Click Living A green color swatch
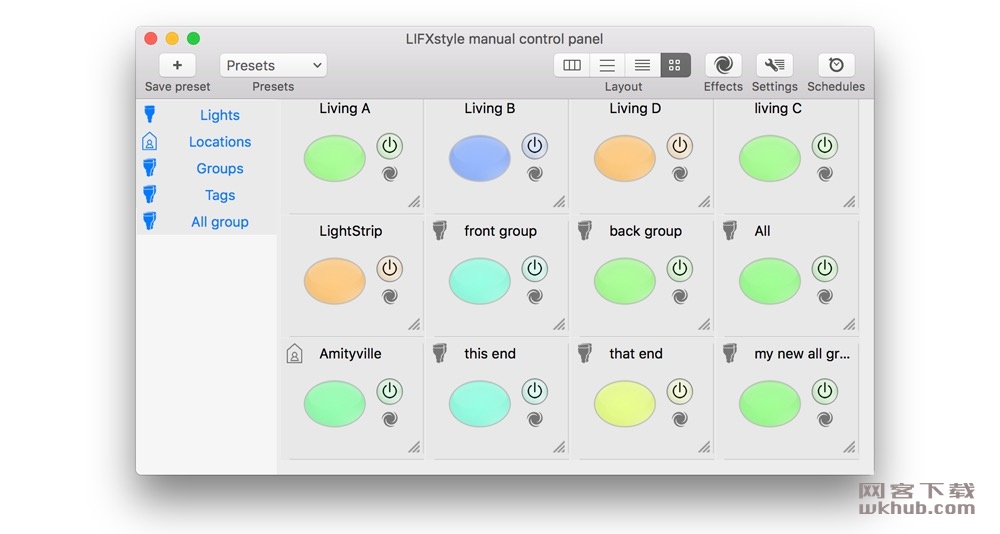The height and width of the screenshot is (534, 1000). pos(335,158)
